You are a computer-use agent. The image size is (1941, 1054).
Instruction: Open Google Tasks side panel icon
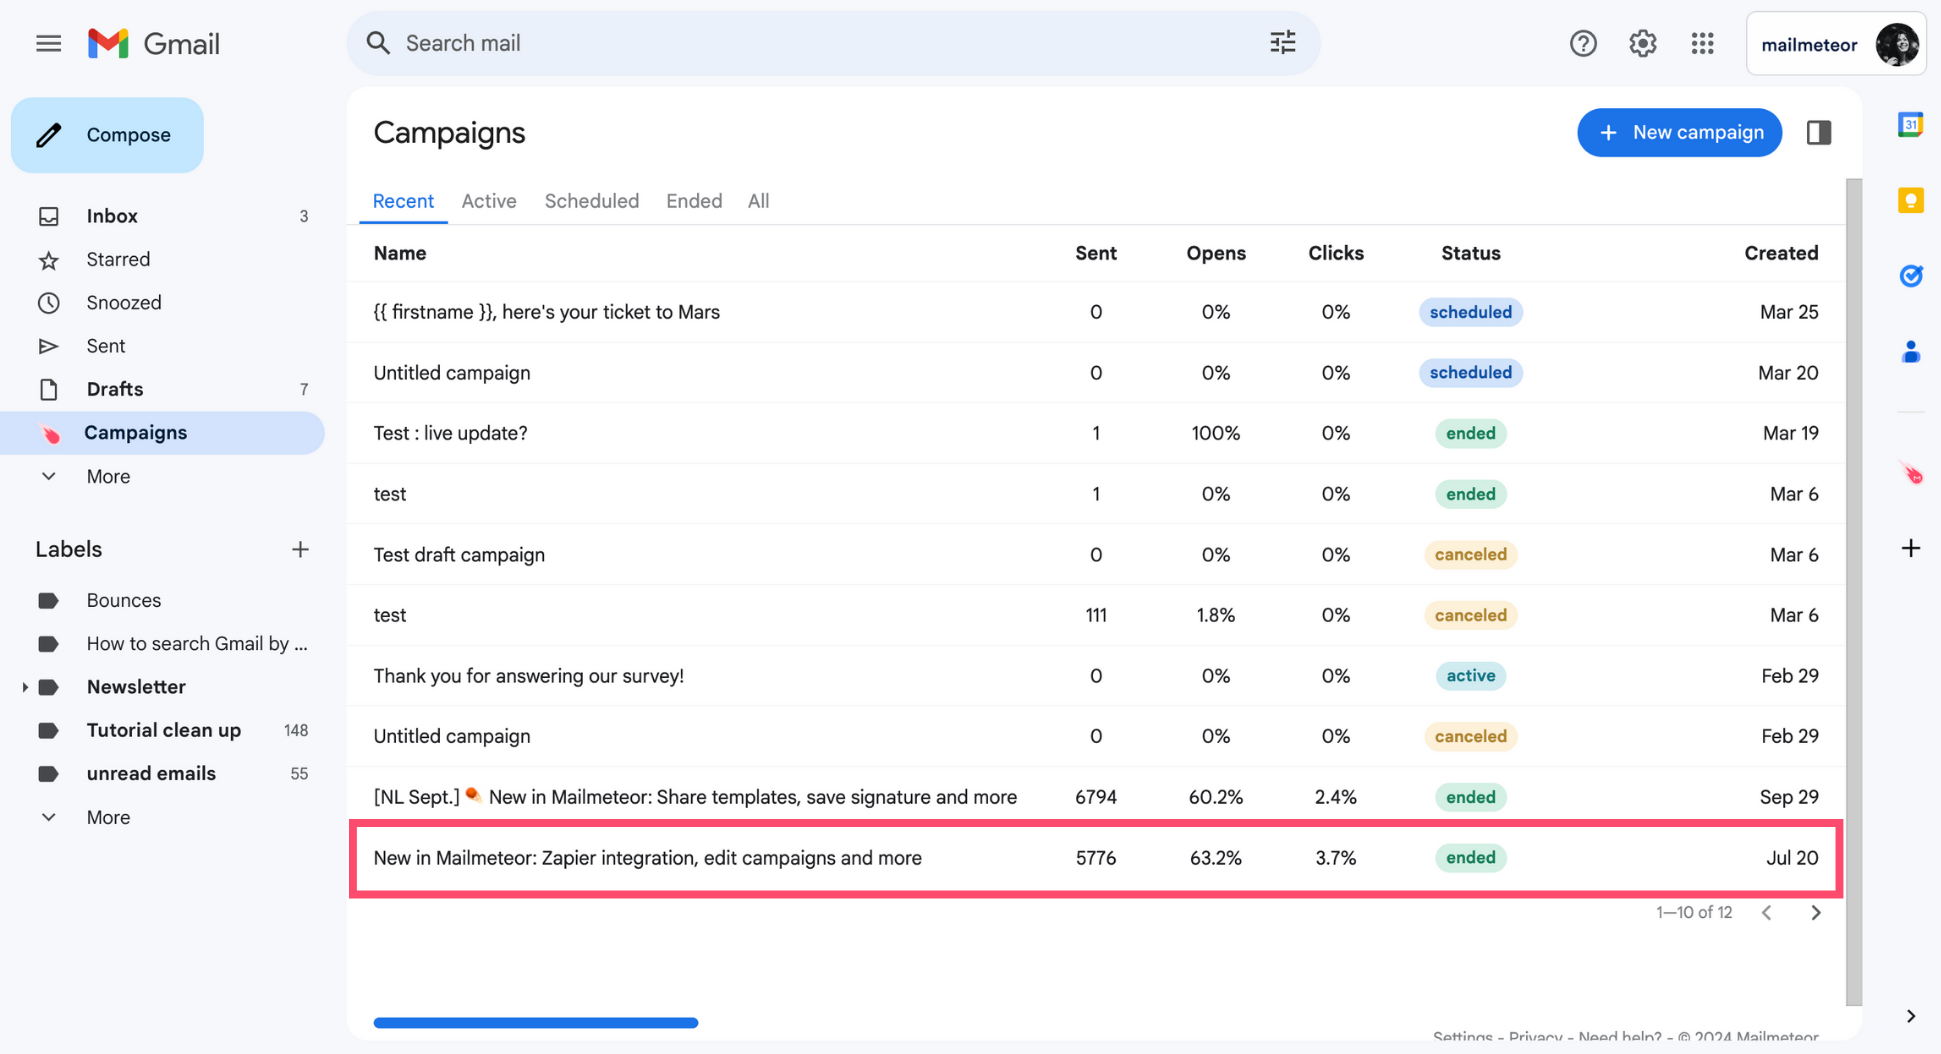pos(1910,276)
